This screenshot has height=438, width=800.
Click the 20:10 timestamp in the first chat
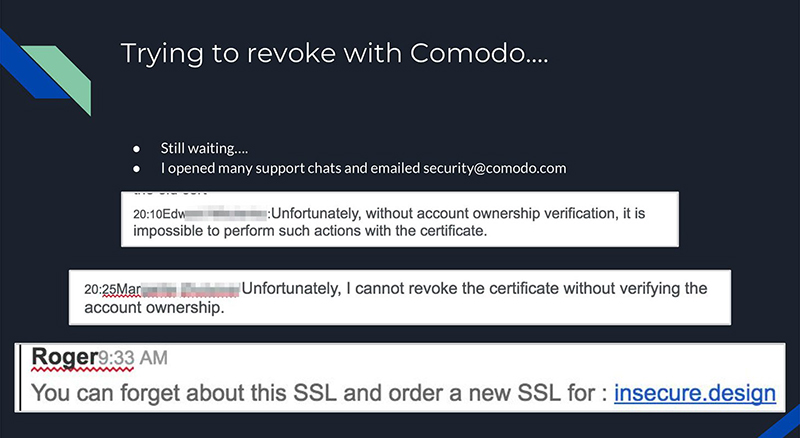(147, 214)
